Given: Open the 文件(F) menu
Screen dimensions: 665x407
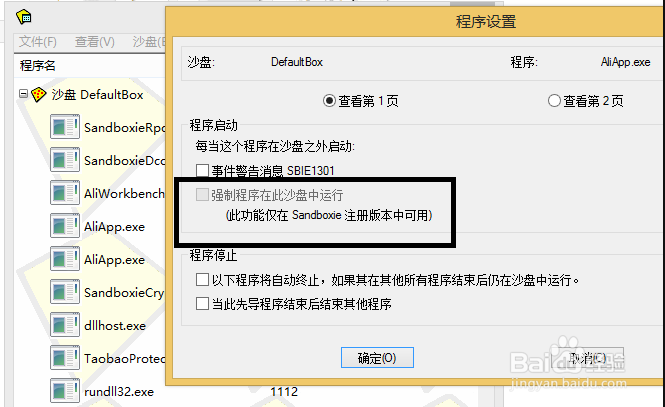Looking at the screenshot, I should click(x=38, y=42).
